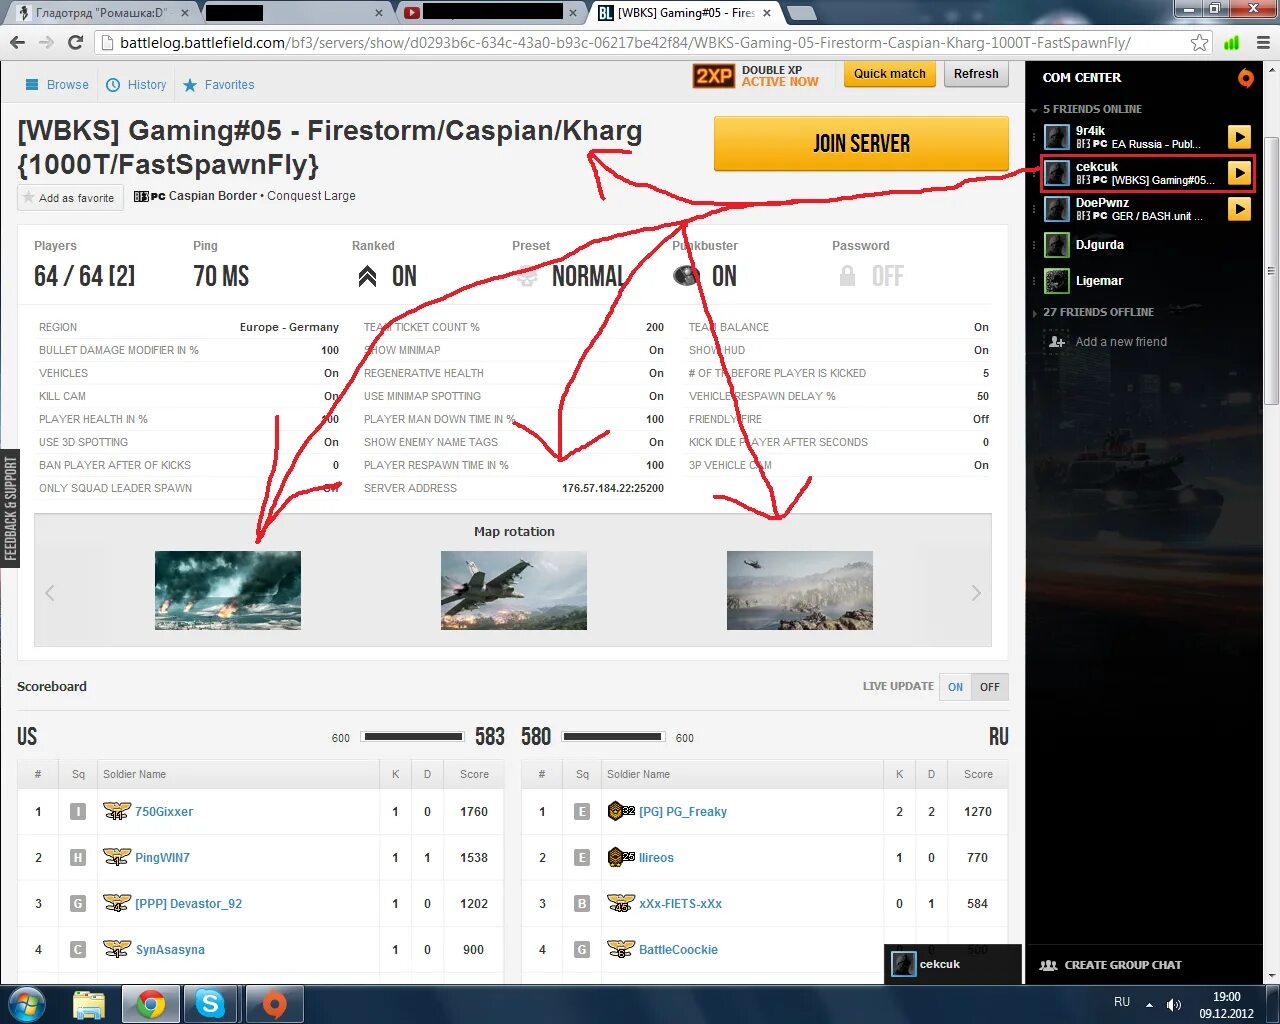
Task: Open Skype from the taskbar
Action: pos(211,1004)
